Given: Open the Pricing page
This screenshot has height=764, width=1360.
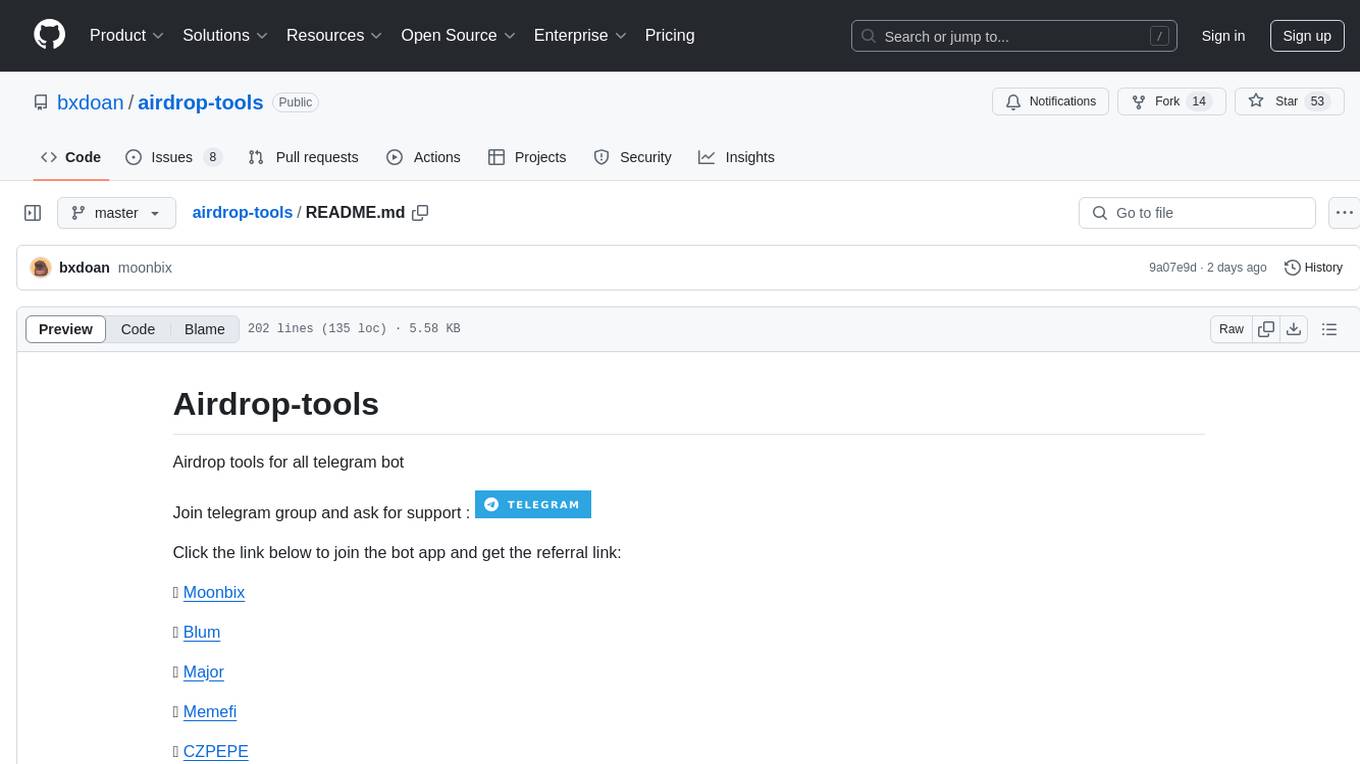Looking at the screenshot, I should (670, 35).
